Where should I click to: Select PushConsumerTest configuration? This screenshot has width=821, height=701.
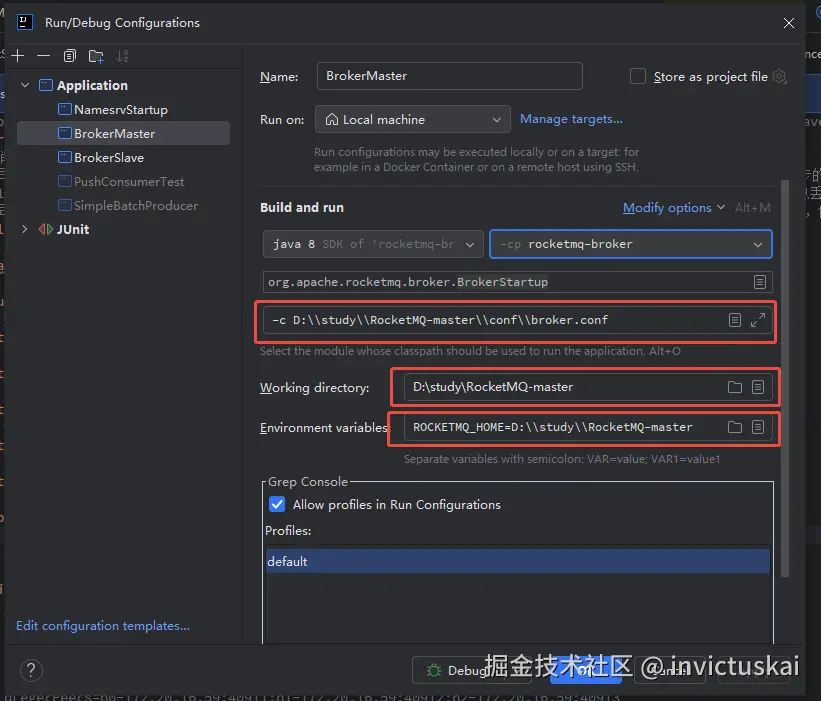[129, 182]
